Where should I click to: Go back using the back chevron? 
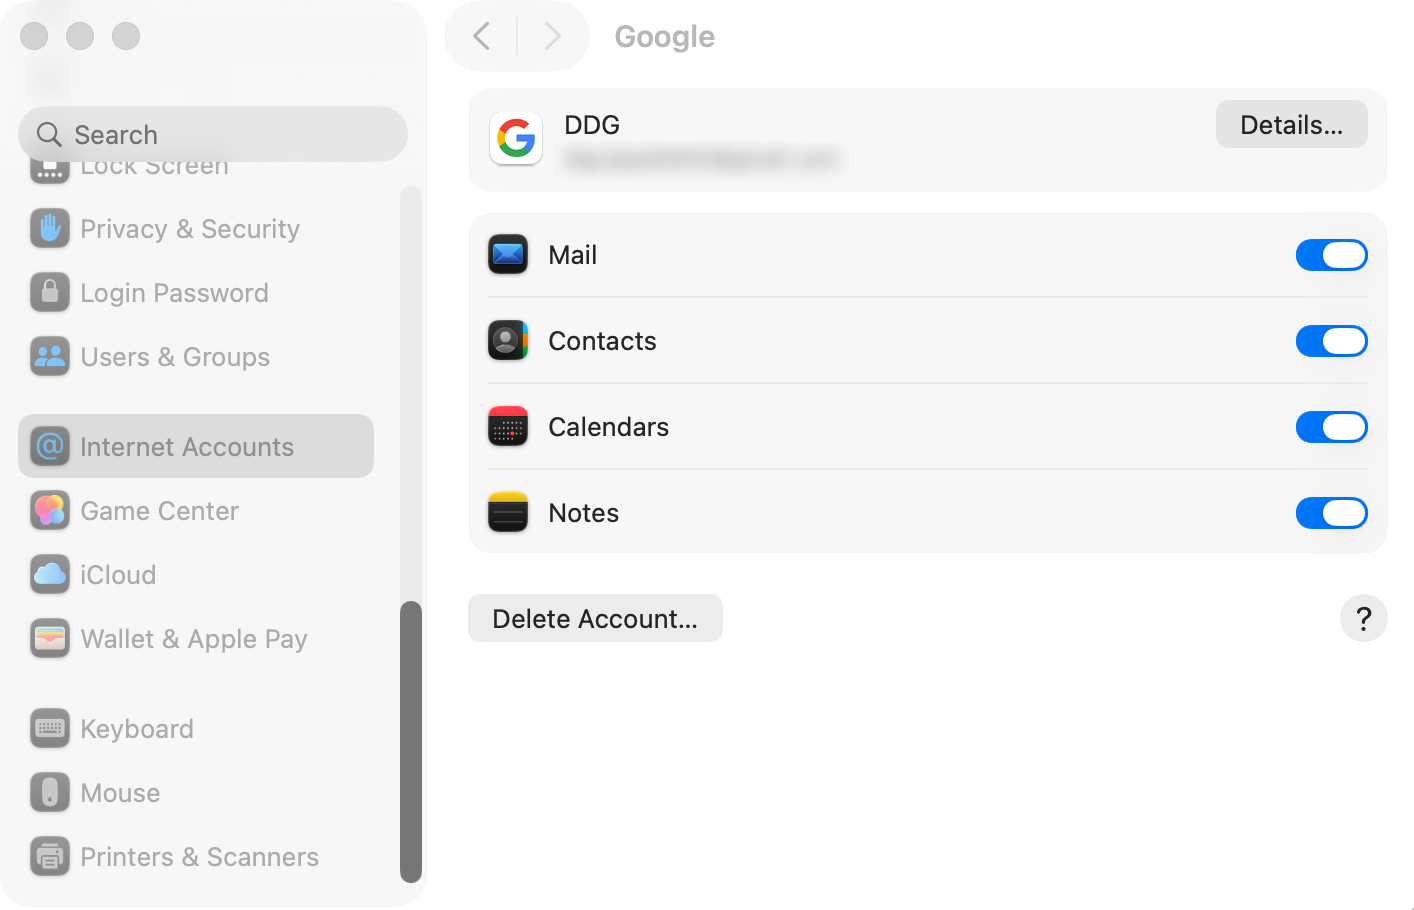coord(482,37)
